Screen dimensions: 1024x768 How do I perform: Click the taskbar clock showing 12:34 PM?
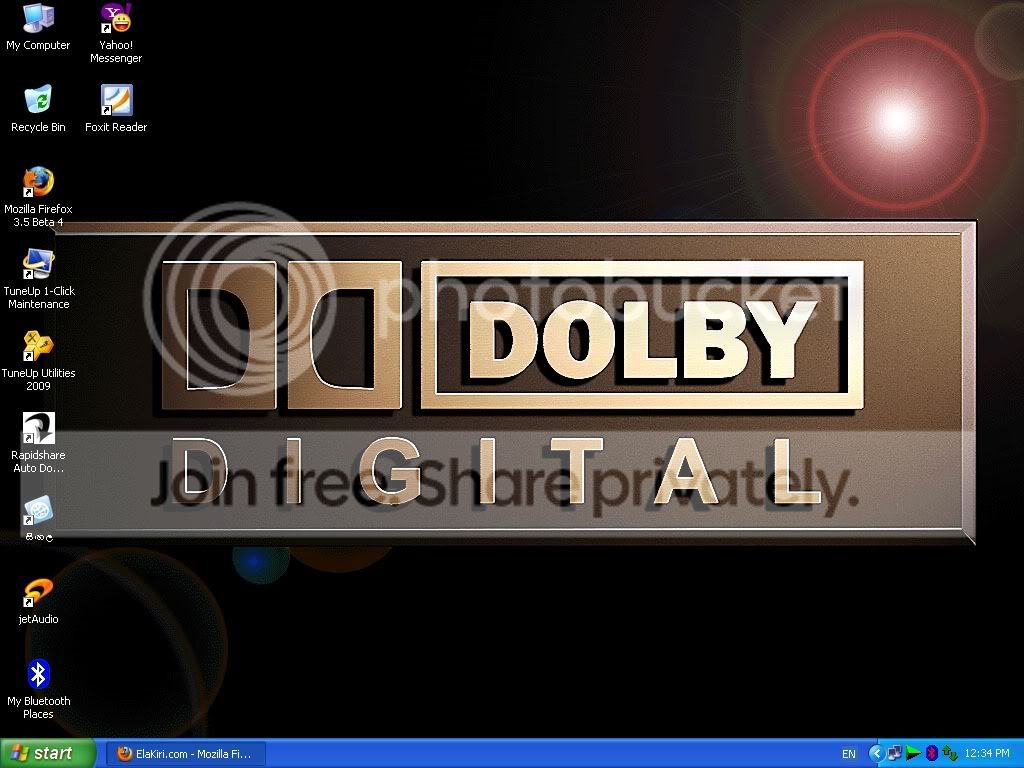987,754
